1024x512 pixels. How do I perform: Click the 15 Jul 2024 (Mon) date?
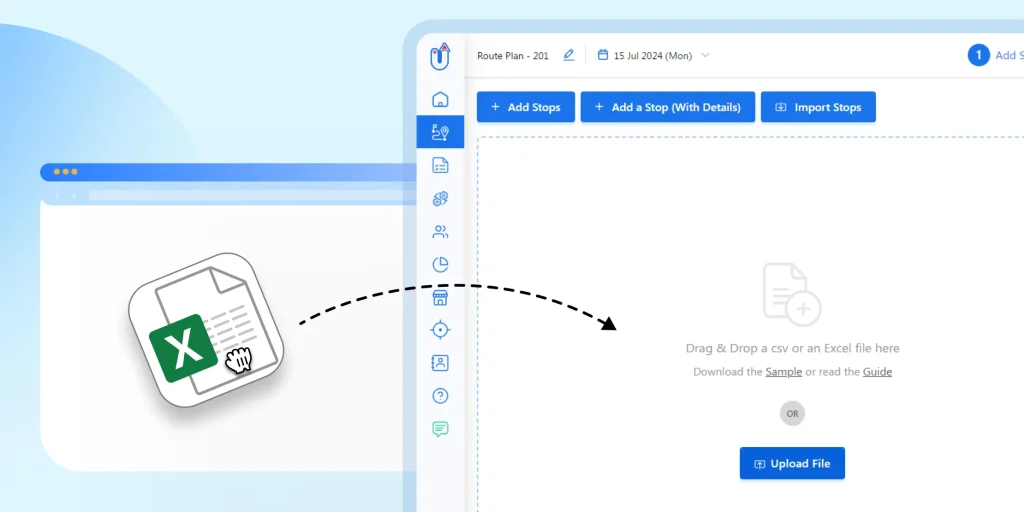point(652,56)
